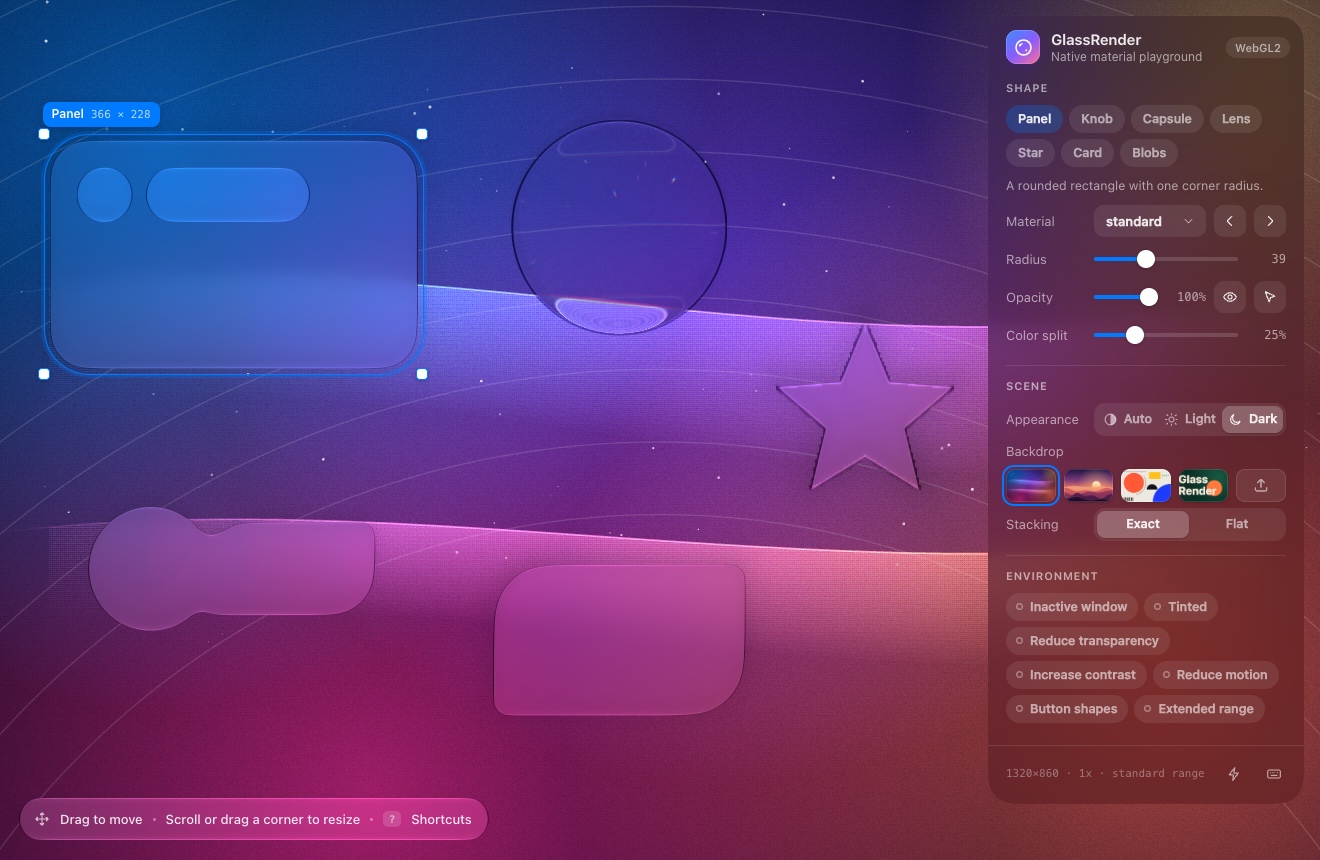The width and height of the screenshot is (1320, 860).
Task: Click the pill capsule inside the Panel shape
Action: tap(228, 195)
